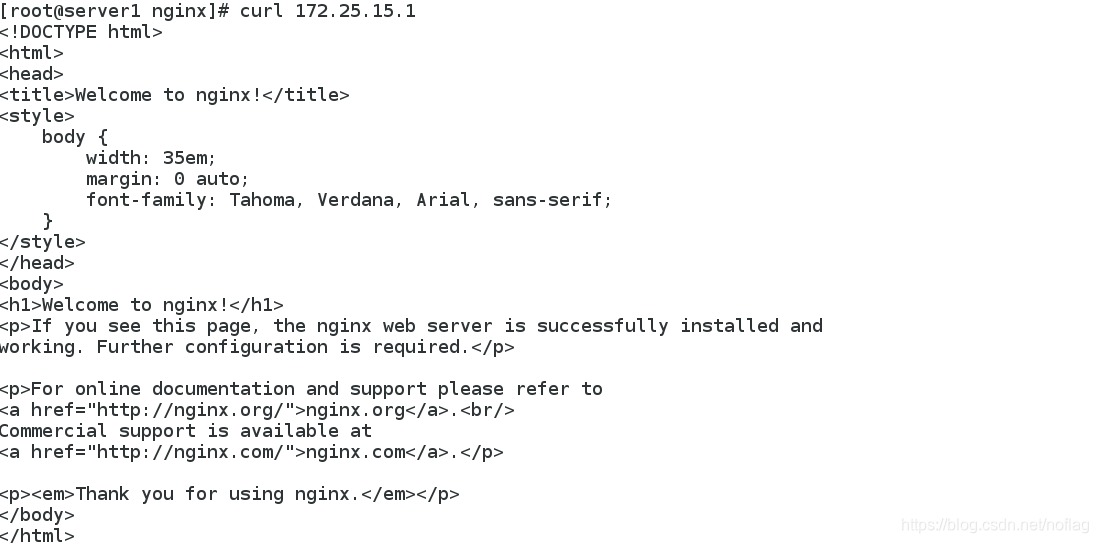Click the 'Further configuration is required' line

[x=257, y=348]
